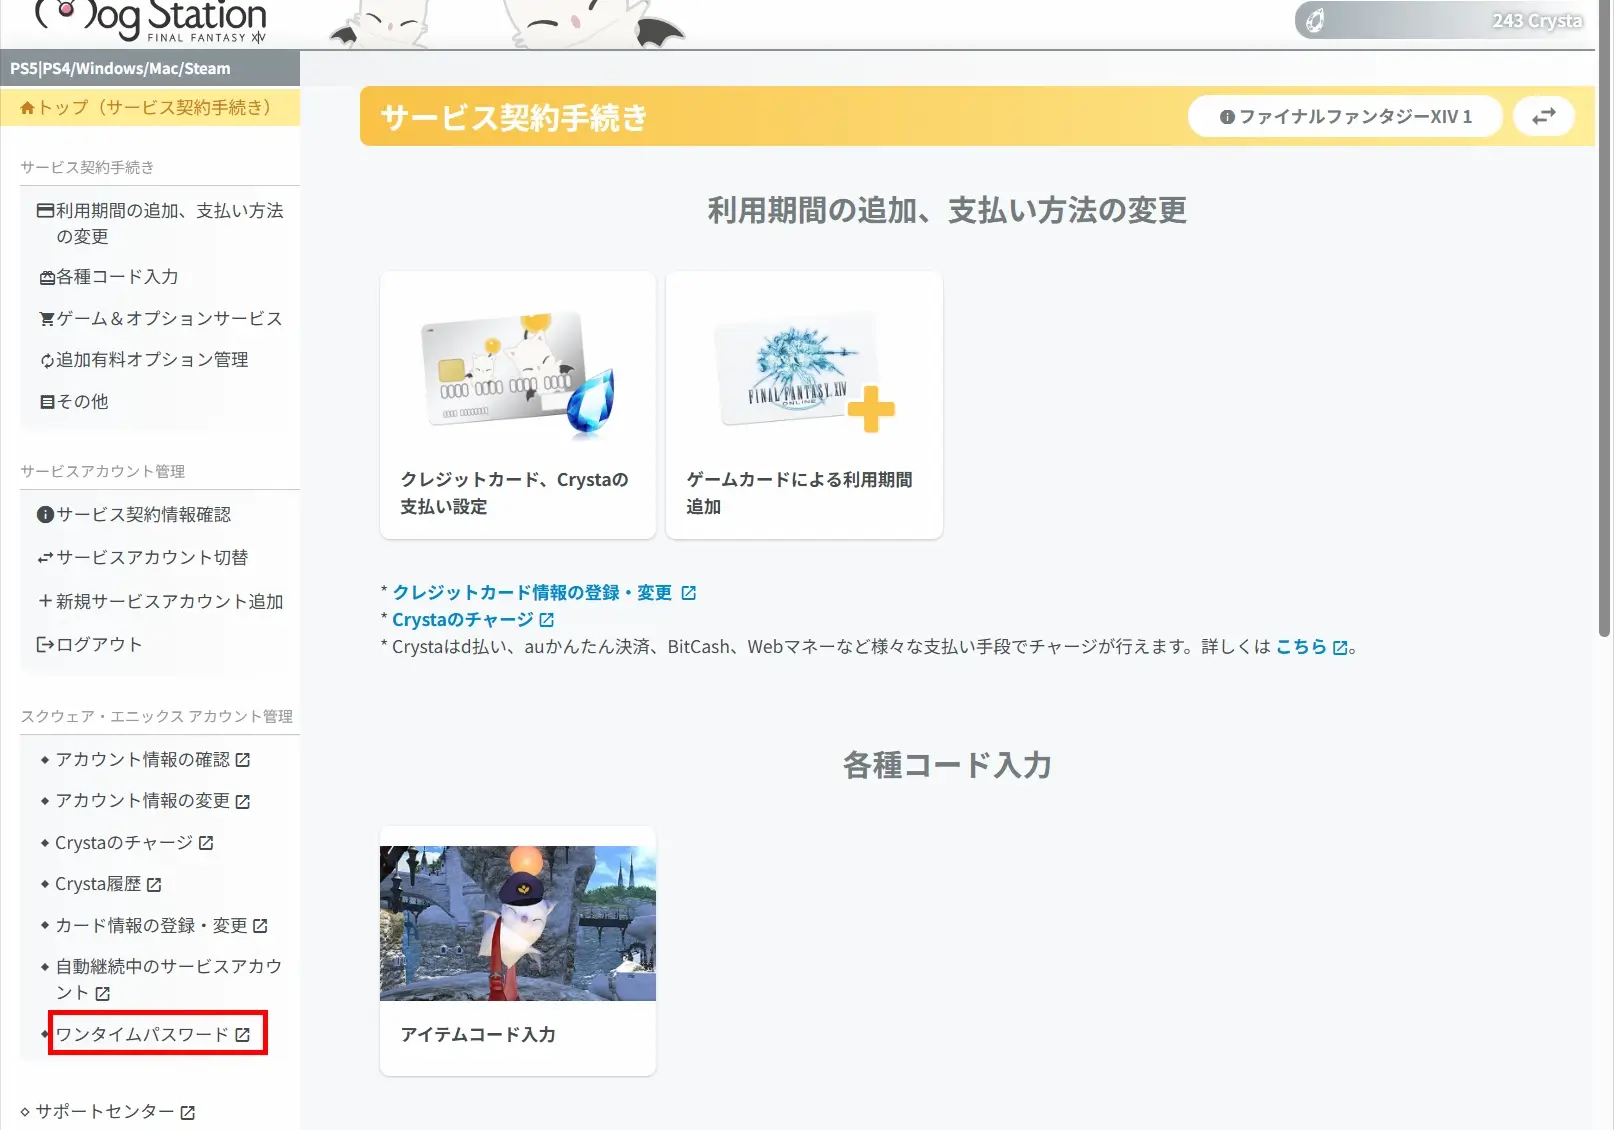This screenshot has width=1614, height=1130.
Task: Click the credit card icon in sidebar
Action: click(45, 211)
